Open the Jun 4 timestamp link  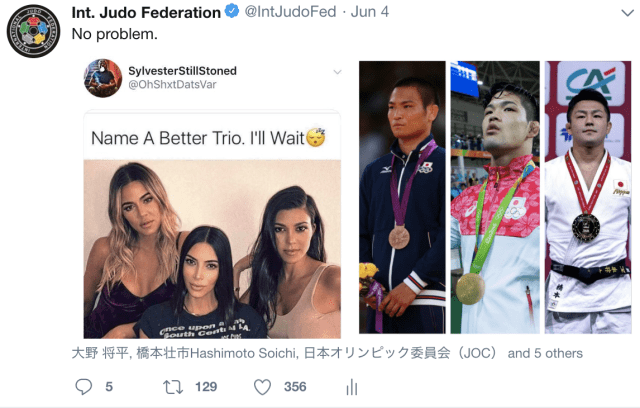click(x=370, y=12)
